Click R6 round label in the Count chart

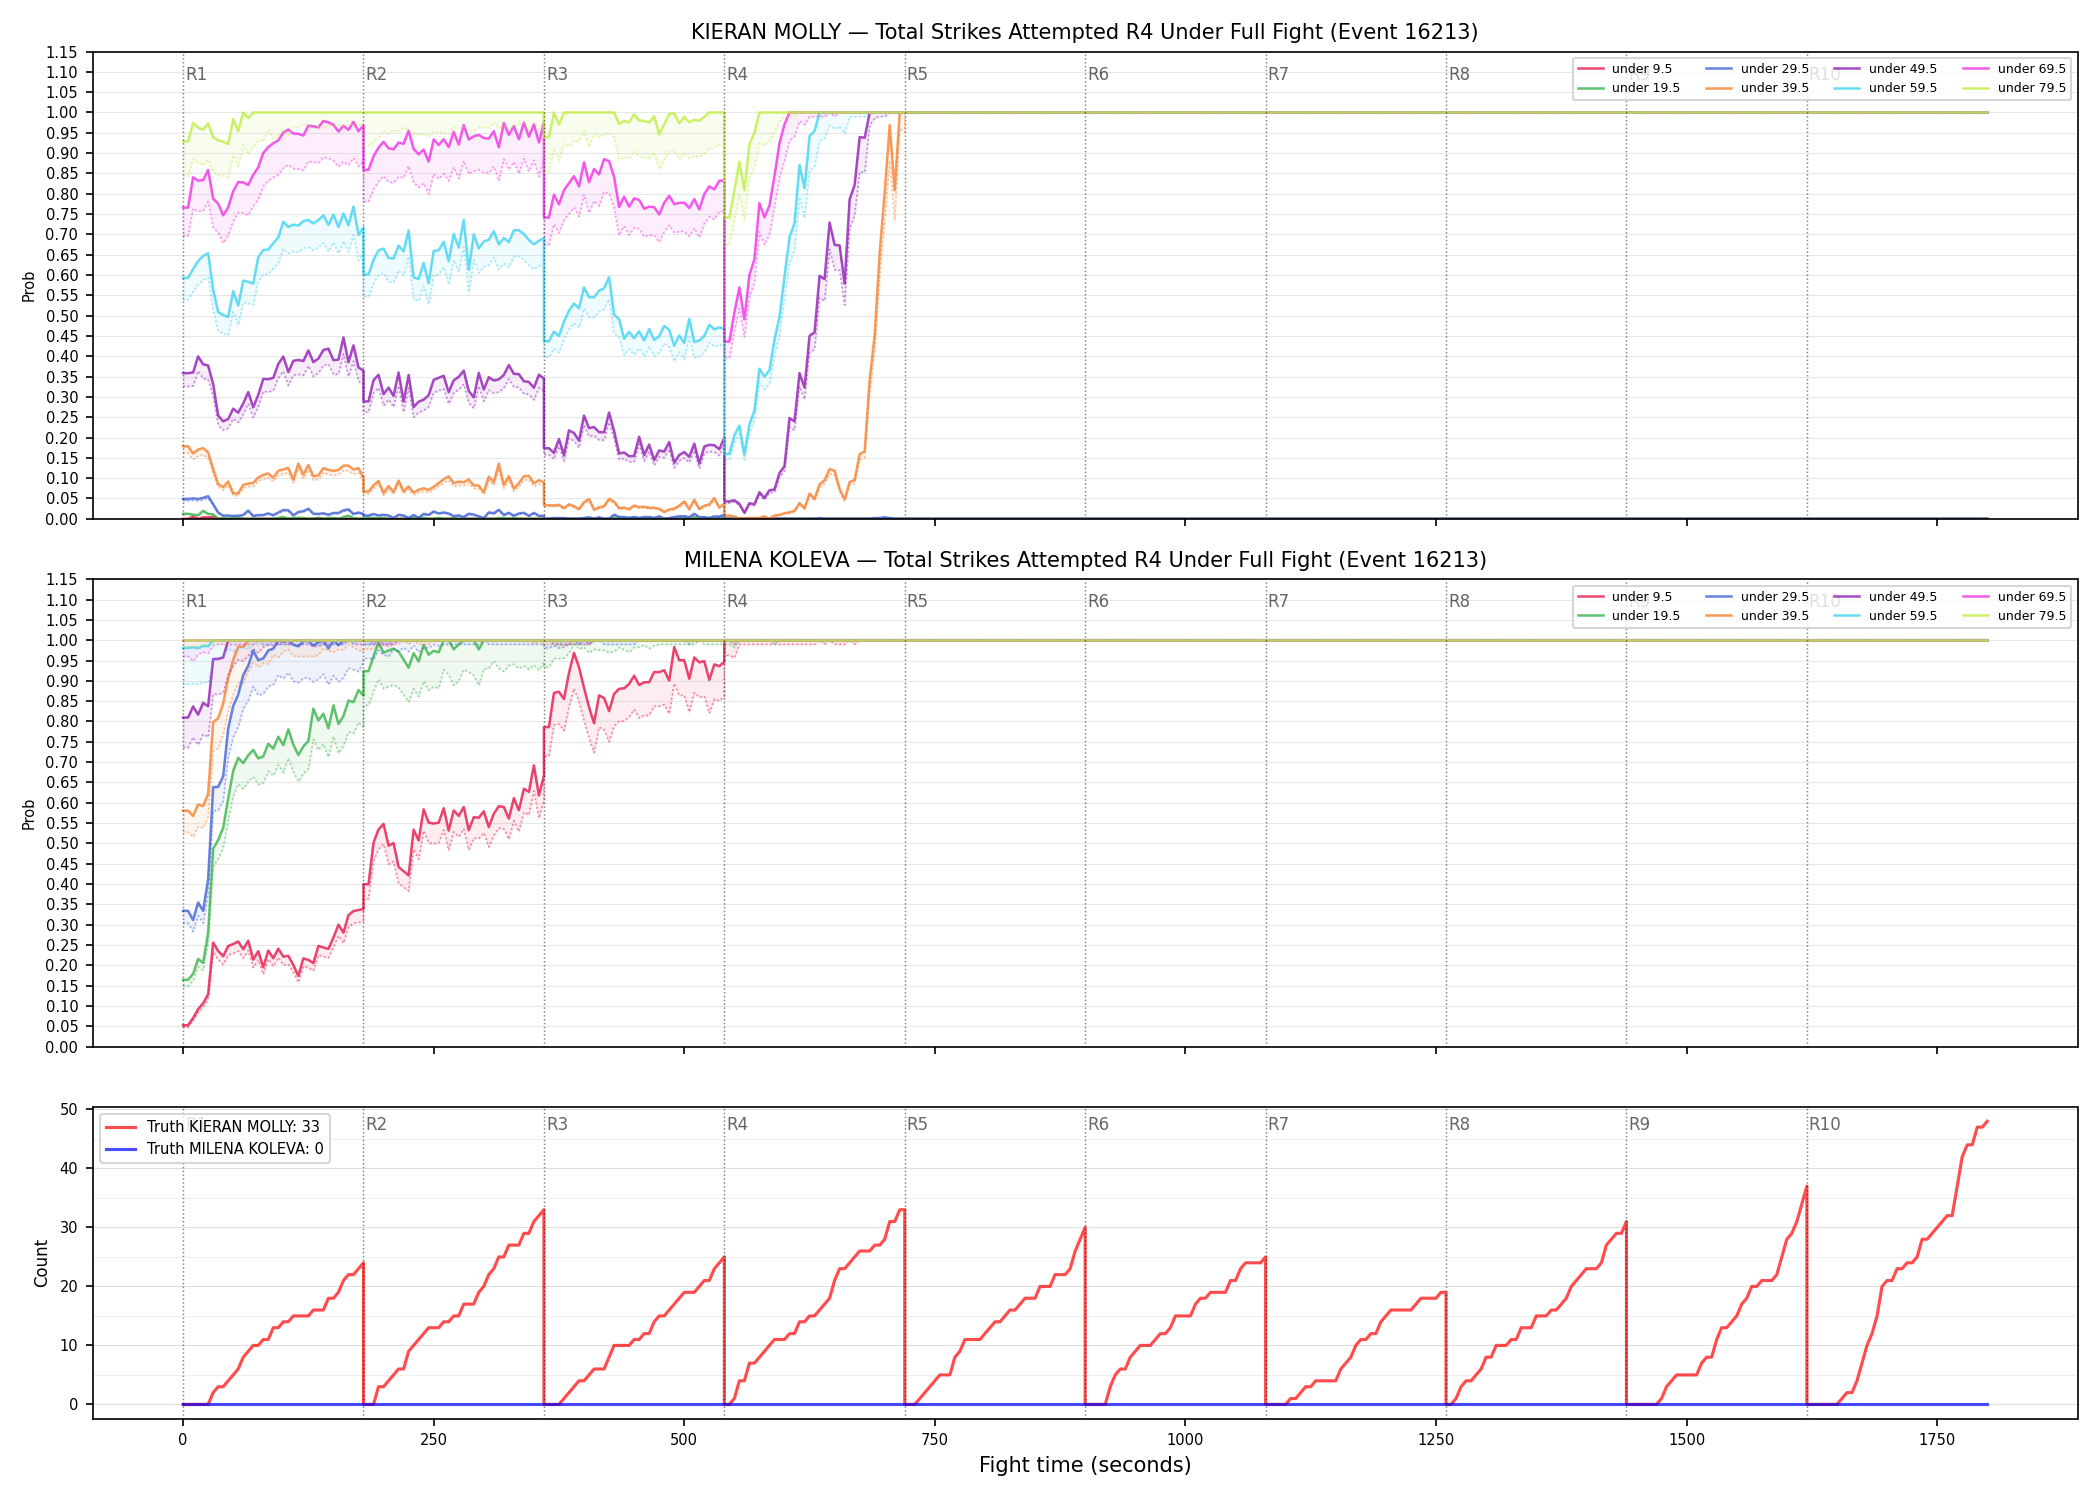point(1098,1124)
